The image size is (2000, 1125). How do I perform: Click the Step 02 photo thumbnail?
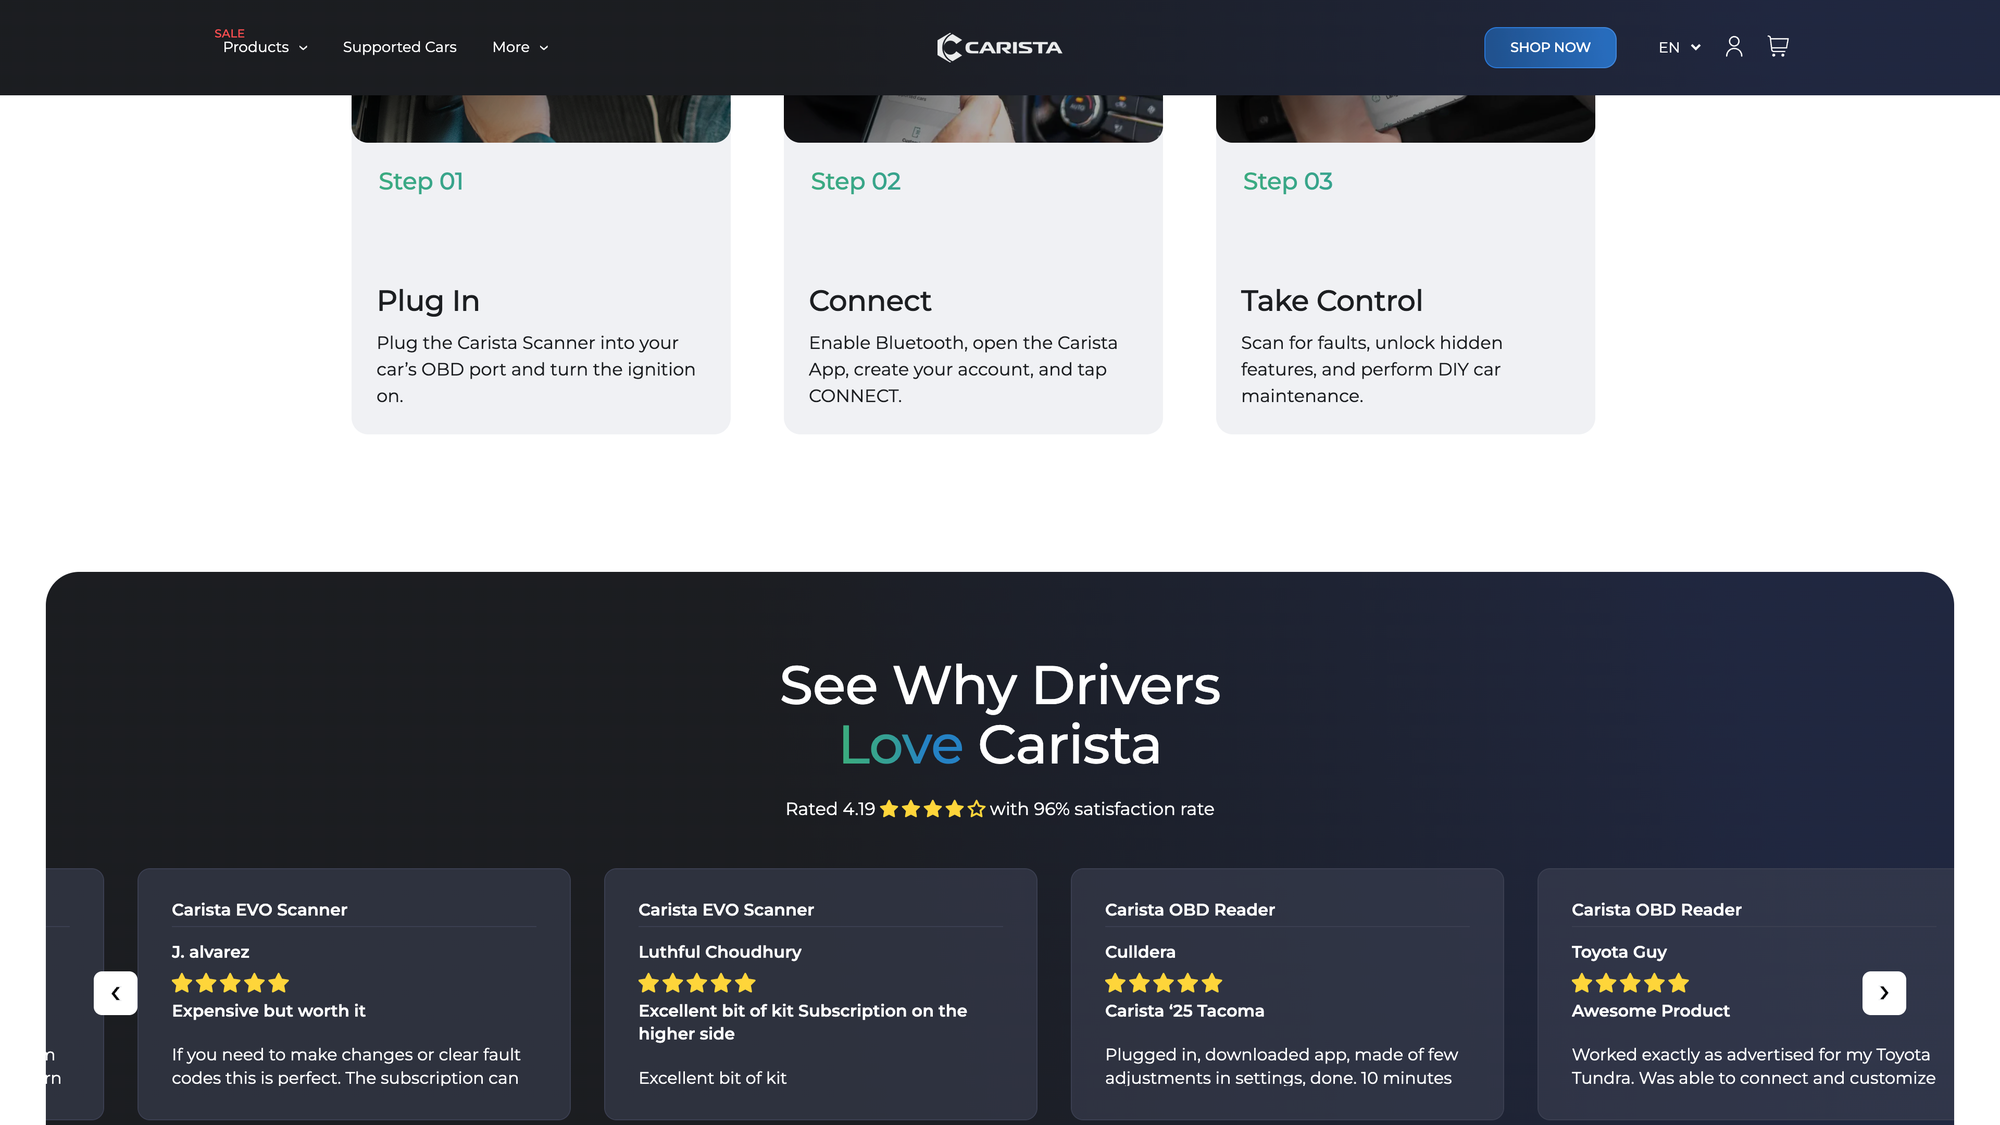[x=973, y=119]
